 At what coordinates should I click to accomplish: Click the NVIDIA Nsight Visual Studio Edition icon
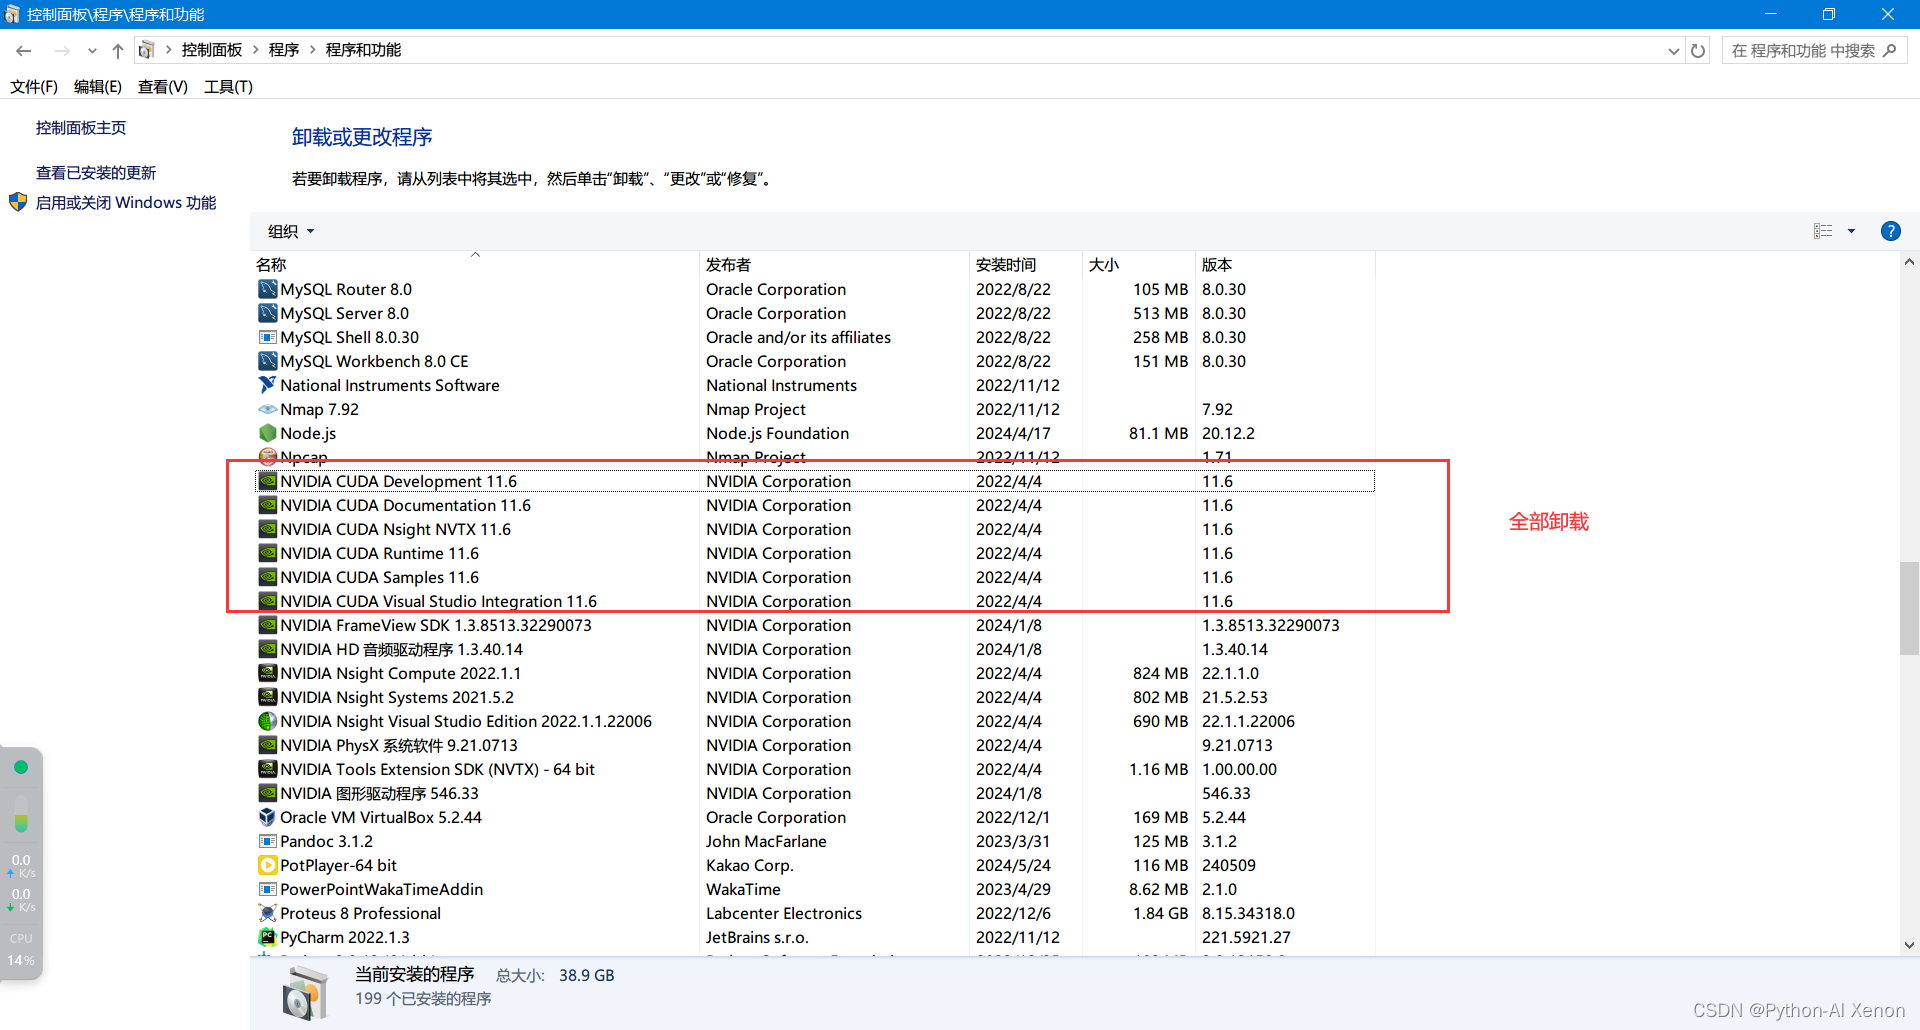click(x=267, y=721)
